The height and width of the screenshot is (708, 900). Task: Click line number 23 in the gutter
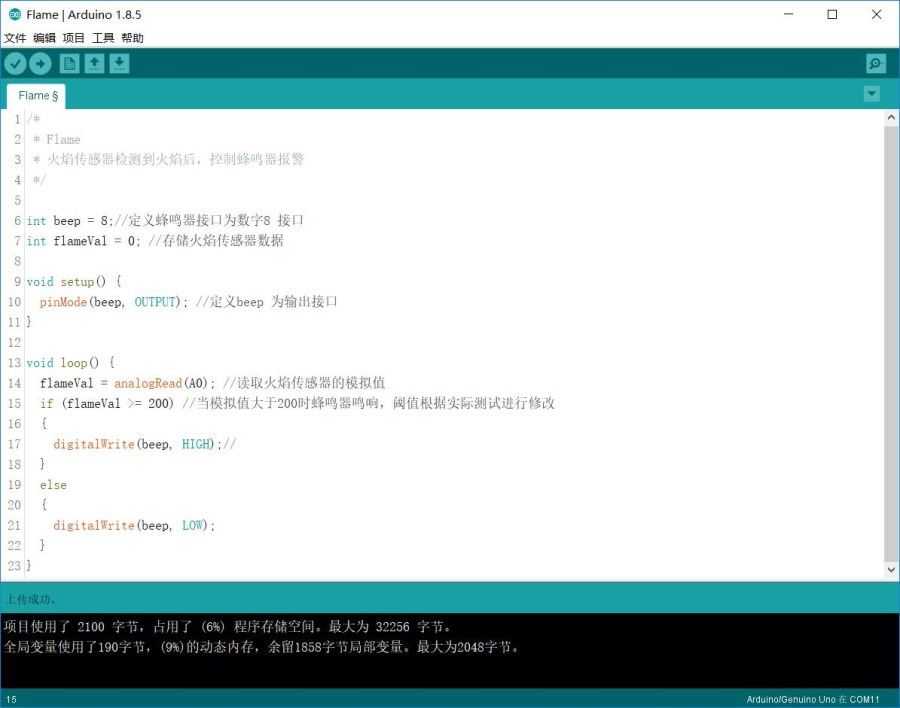14,566
